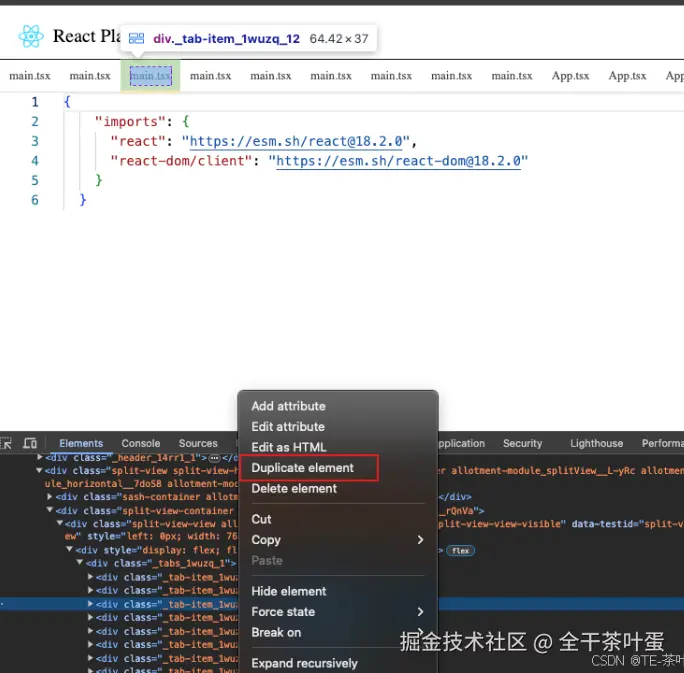Image resolution: width=684 pixels, height=673 pixels.
Task: Select Hide element in context menu
Action: (289, 591)
